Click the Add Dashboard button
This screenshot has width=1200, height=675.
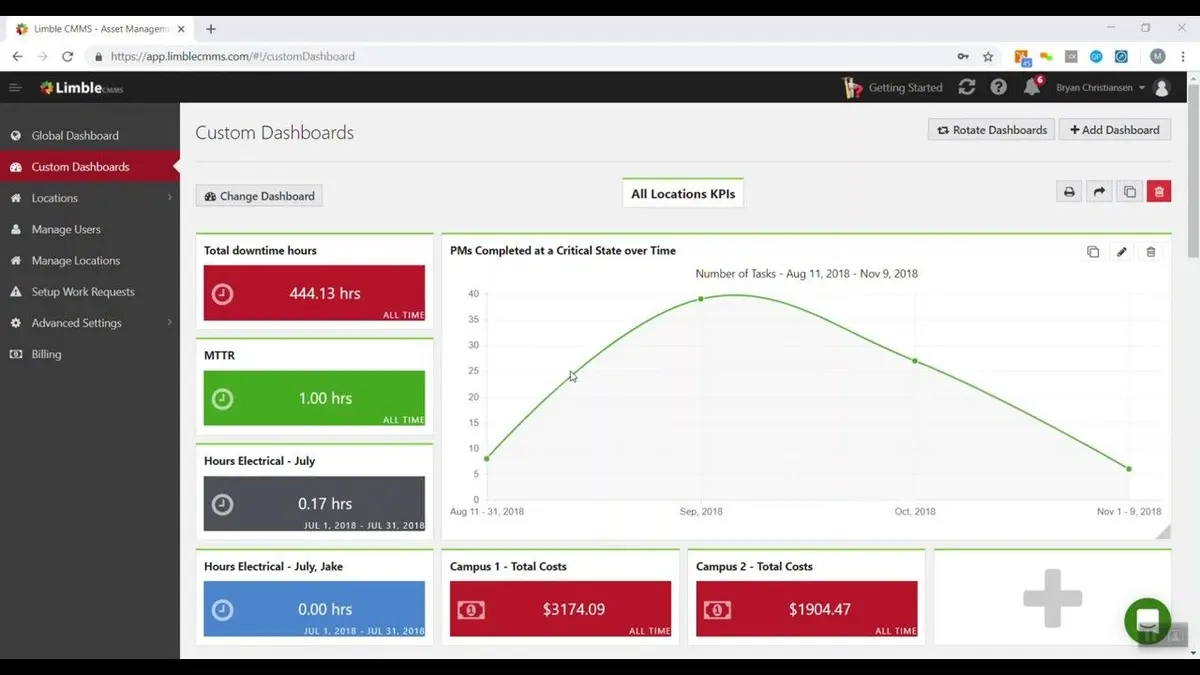[x=1114, y=130]
